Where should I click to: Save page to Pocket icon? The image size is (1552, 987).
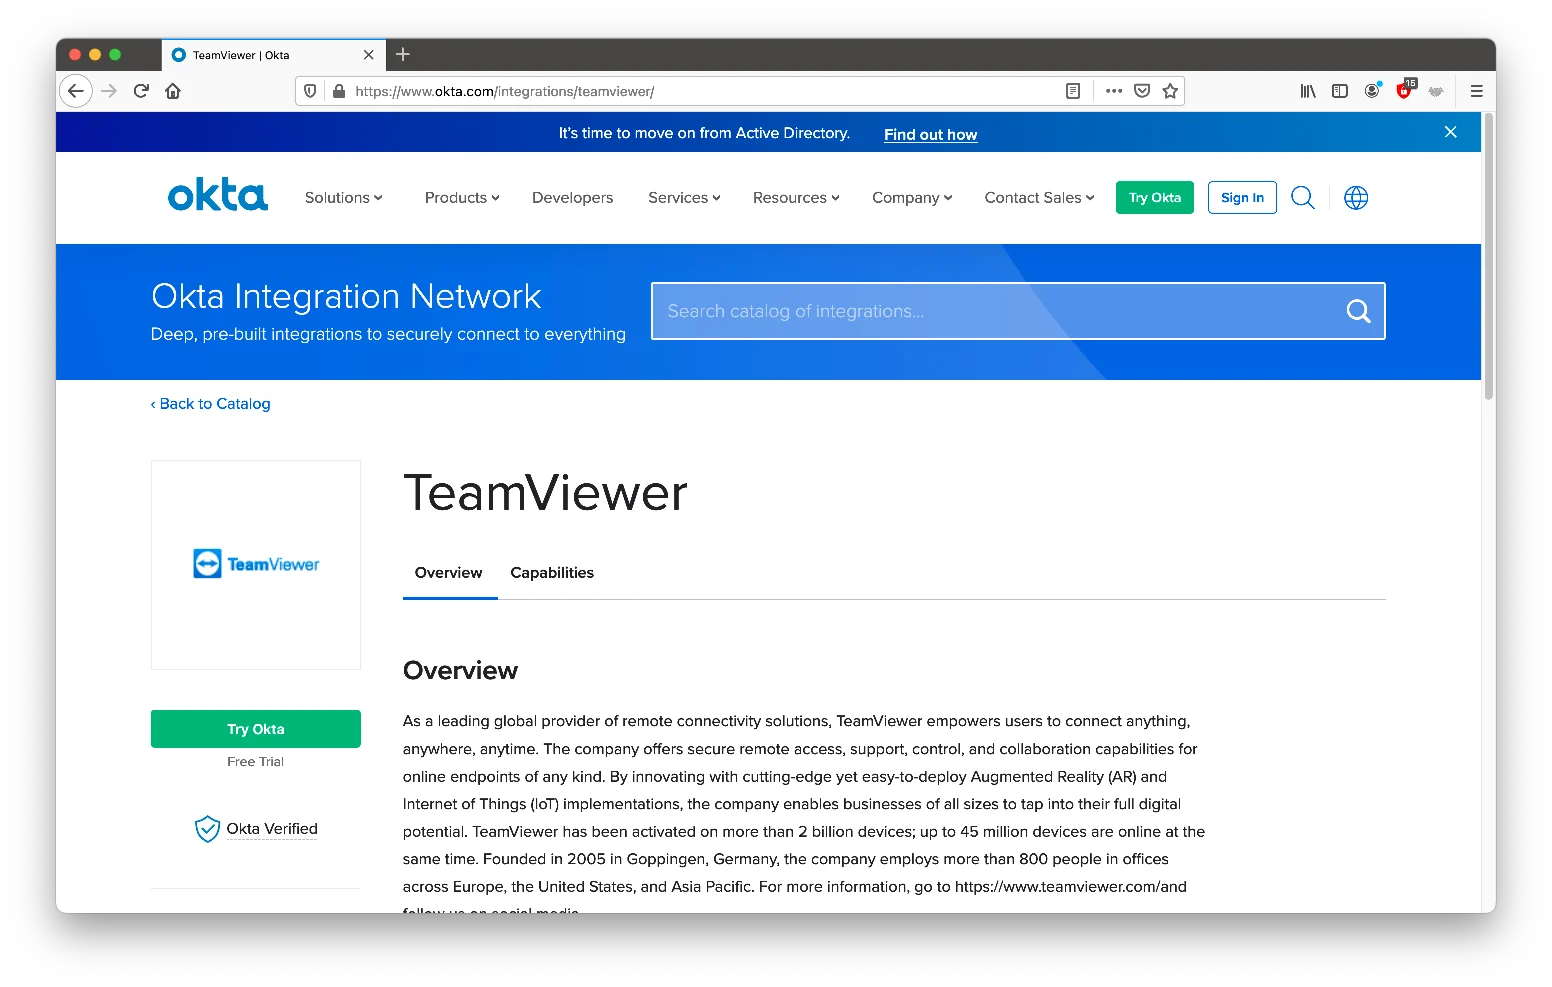(x=1142, y=91)
